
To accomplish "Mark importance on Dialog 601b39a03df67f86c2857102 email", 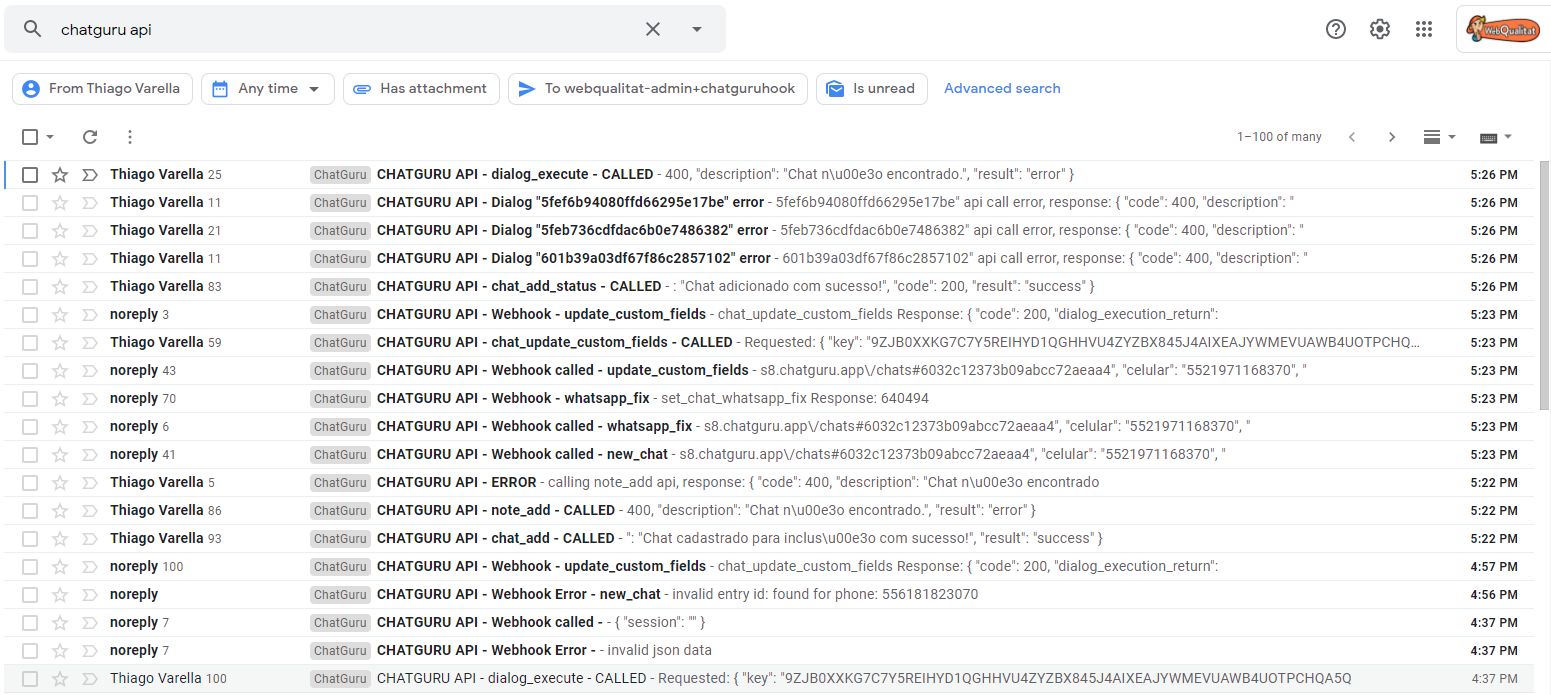I will (x=90, y=259).
